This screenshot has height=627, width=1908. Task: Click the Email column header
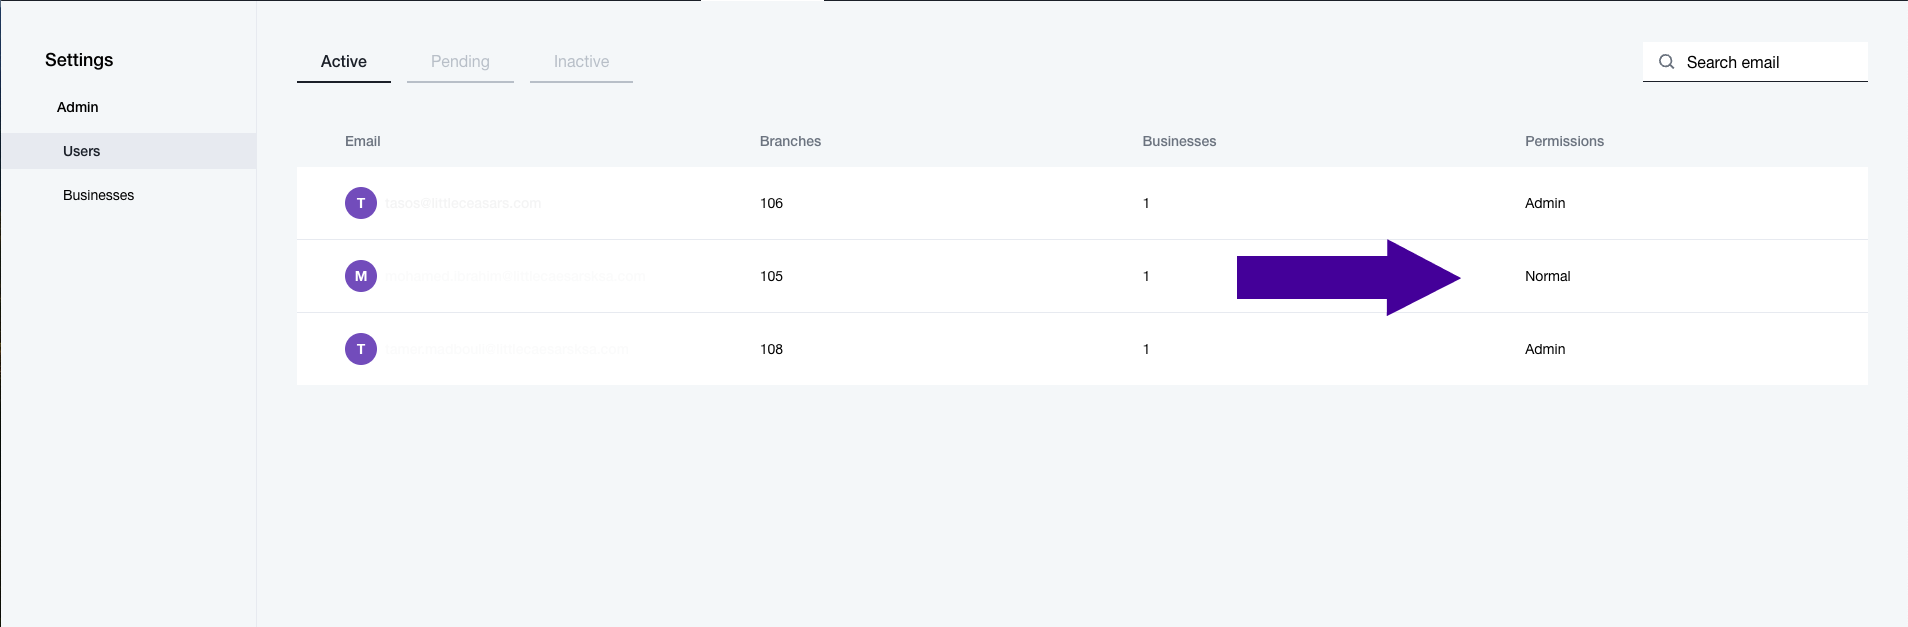(x=361, y=141)
